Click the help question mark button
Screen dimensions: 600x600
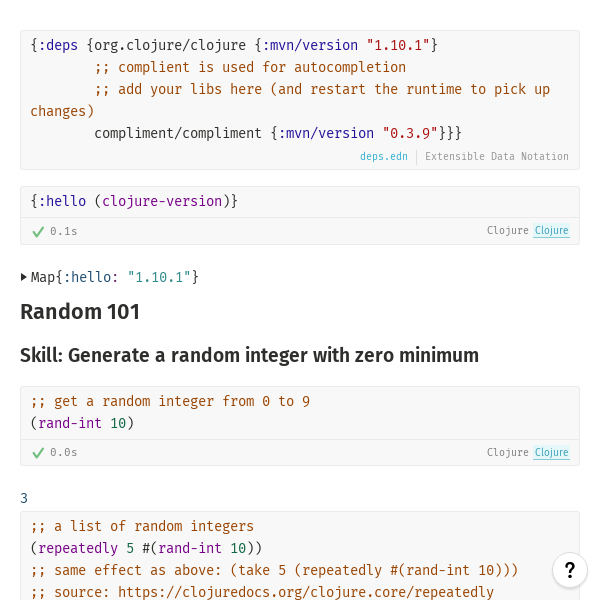tap(570, 570)
